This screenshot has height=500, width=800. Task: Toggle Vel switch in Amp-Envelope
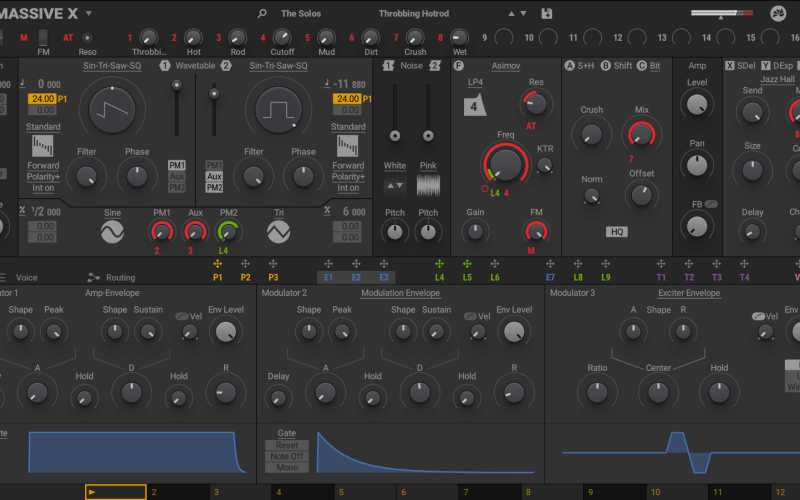point(182,316)
